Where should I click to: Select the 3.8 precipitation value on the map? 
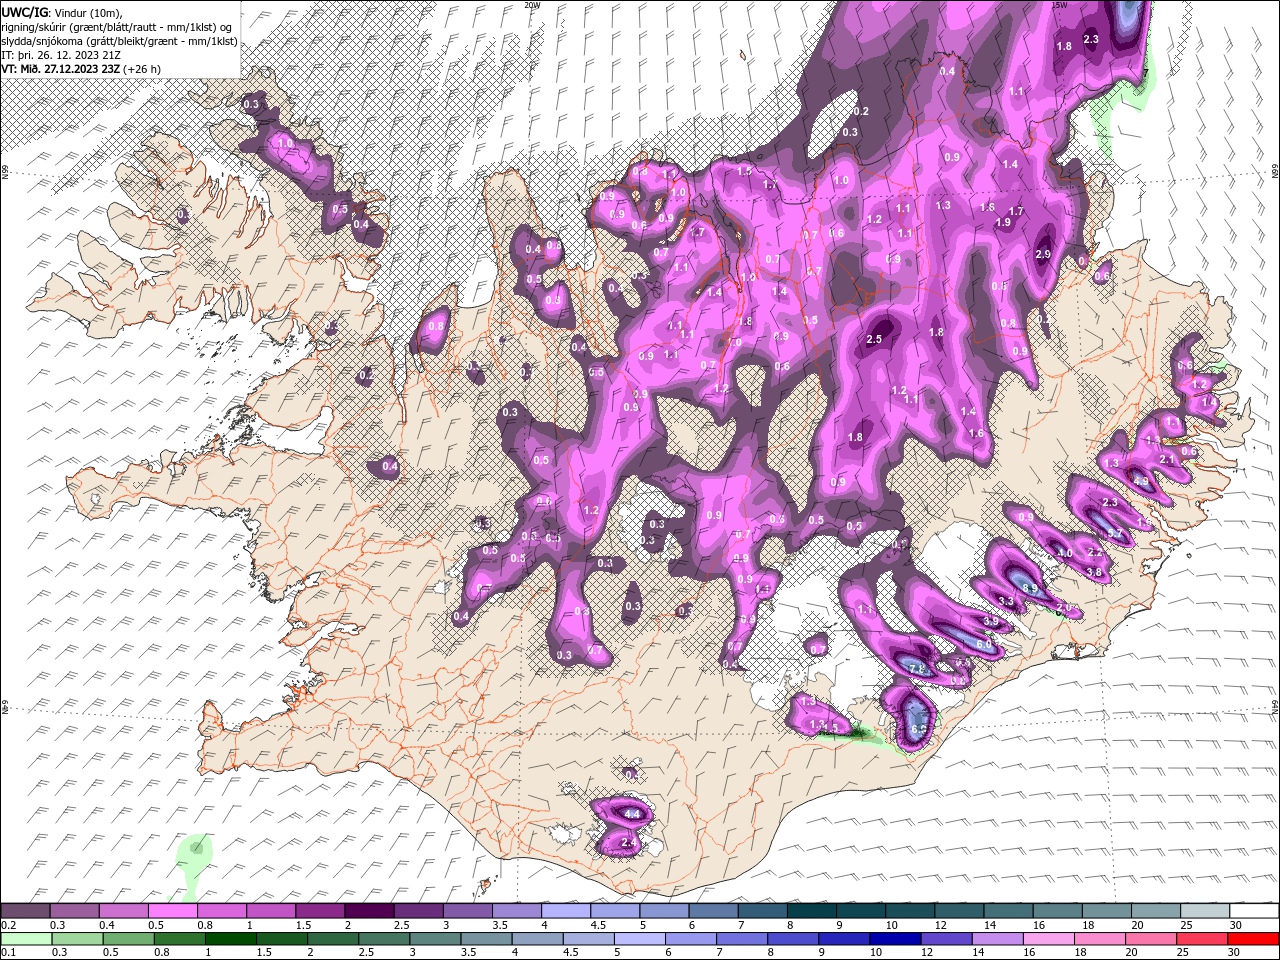tap(1094, 573)
